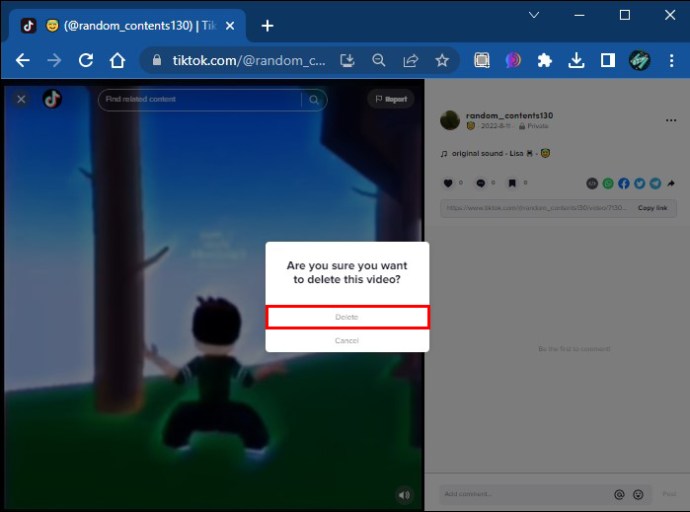Image resolution: width=690 pixels, height=512 pixels.
Task: Open the Chrome profile avatar
Action: pos(639,60)
